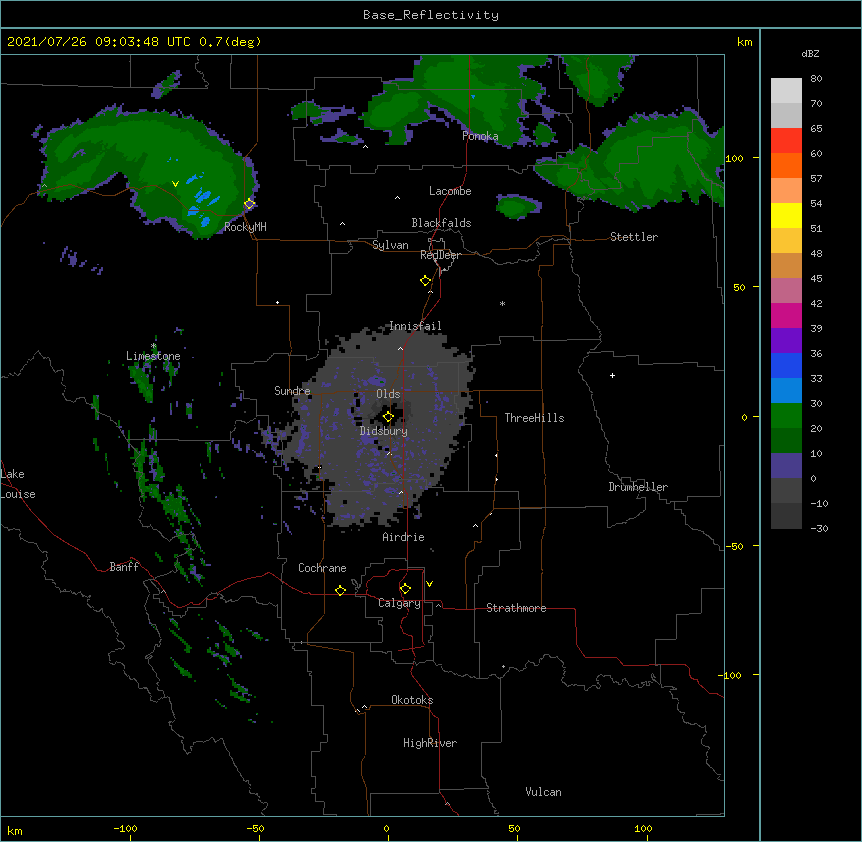
Task: Select the Drumheller label
Action: 638,487
